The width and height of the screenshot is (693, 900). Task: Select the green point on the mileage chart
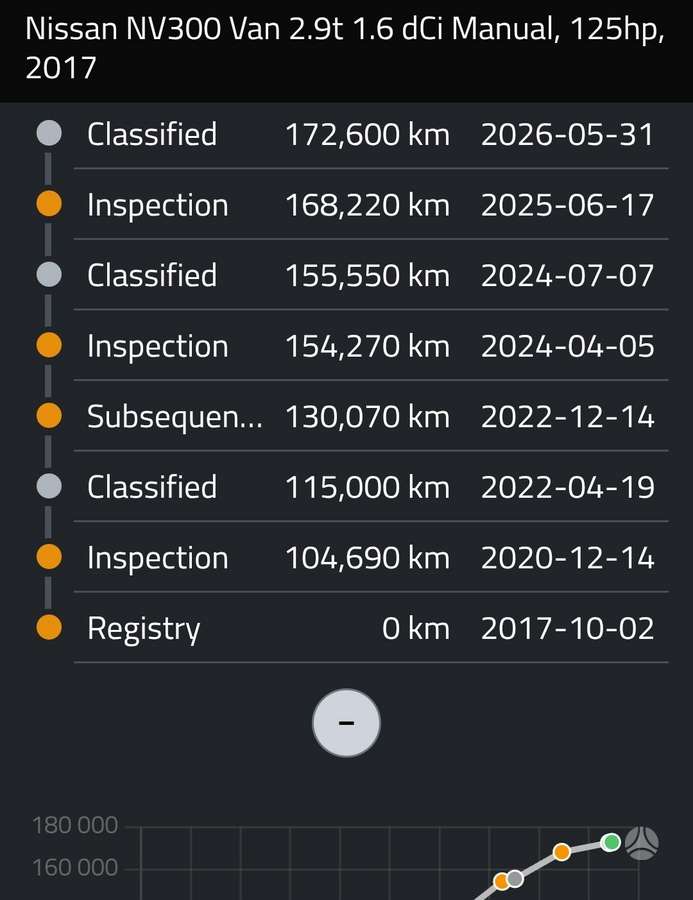click(611, 842)
